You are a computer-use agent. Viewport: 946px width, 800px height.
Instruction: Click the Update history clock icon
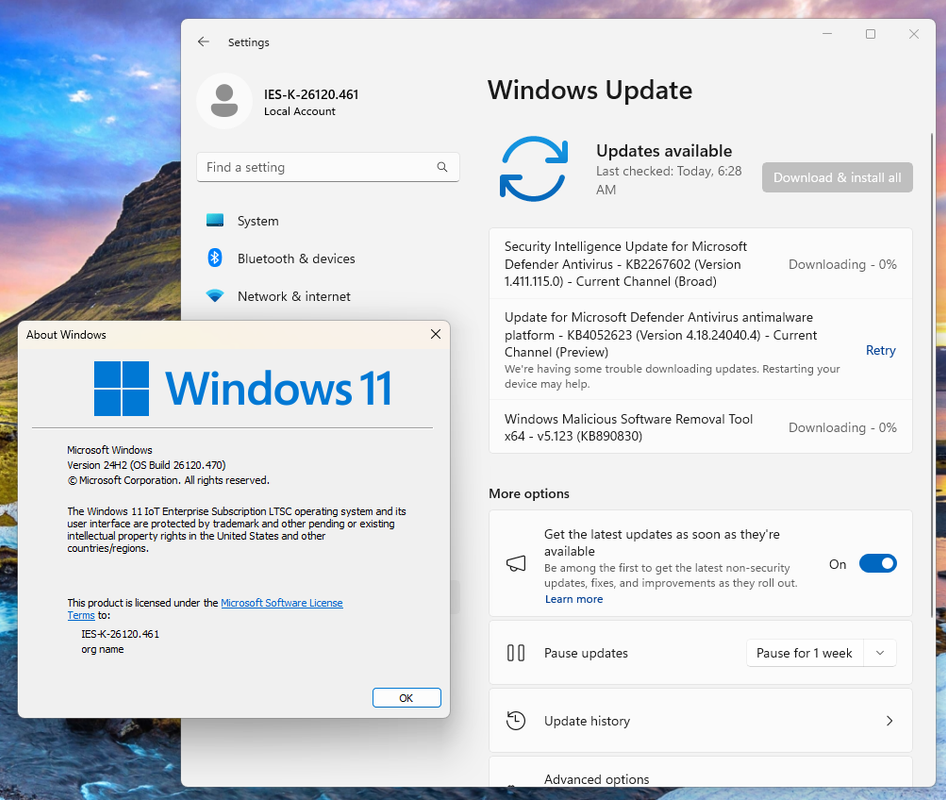[x=516, y=720]
